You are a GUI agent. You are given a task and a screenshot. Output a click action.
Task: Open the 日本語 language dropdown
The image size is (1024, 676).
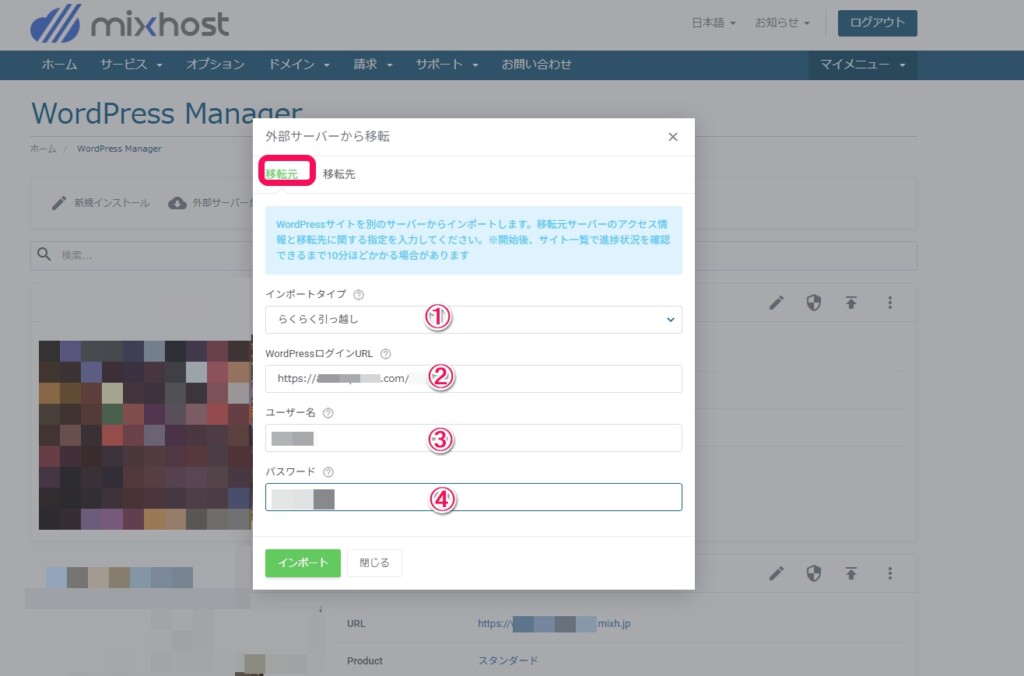[712, 20]
